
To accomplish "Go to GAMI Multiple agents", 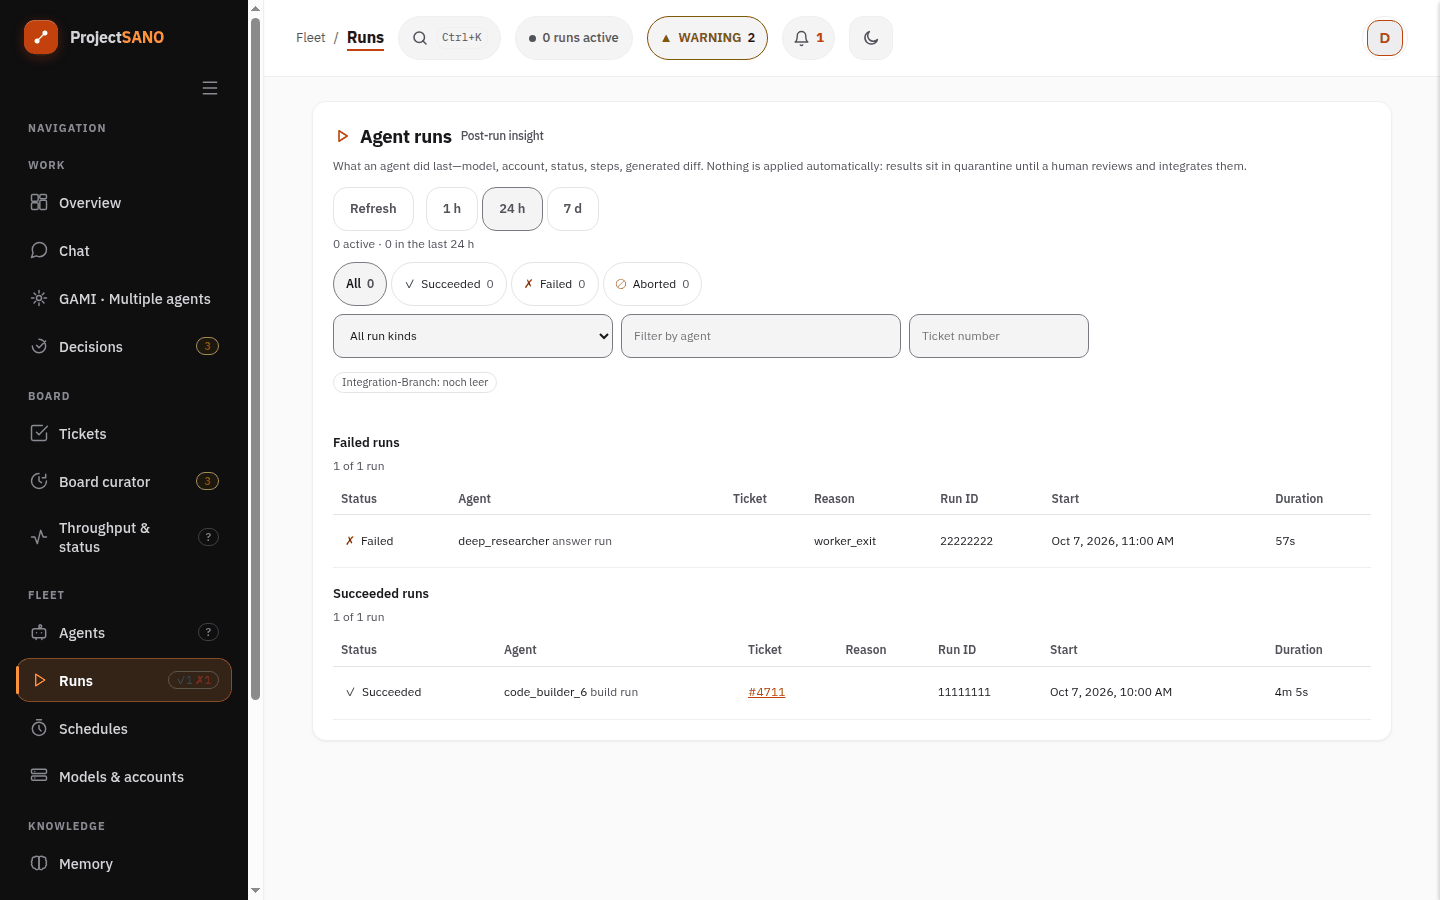I will (124, 299).
